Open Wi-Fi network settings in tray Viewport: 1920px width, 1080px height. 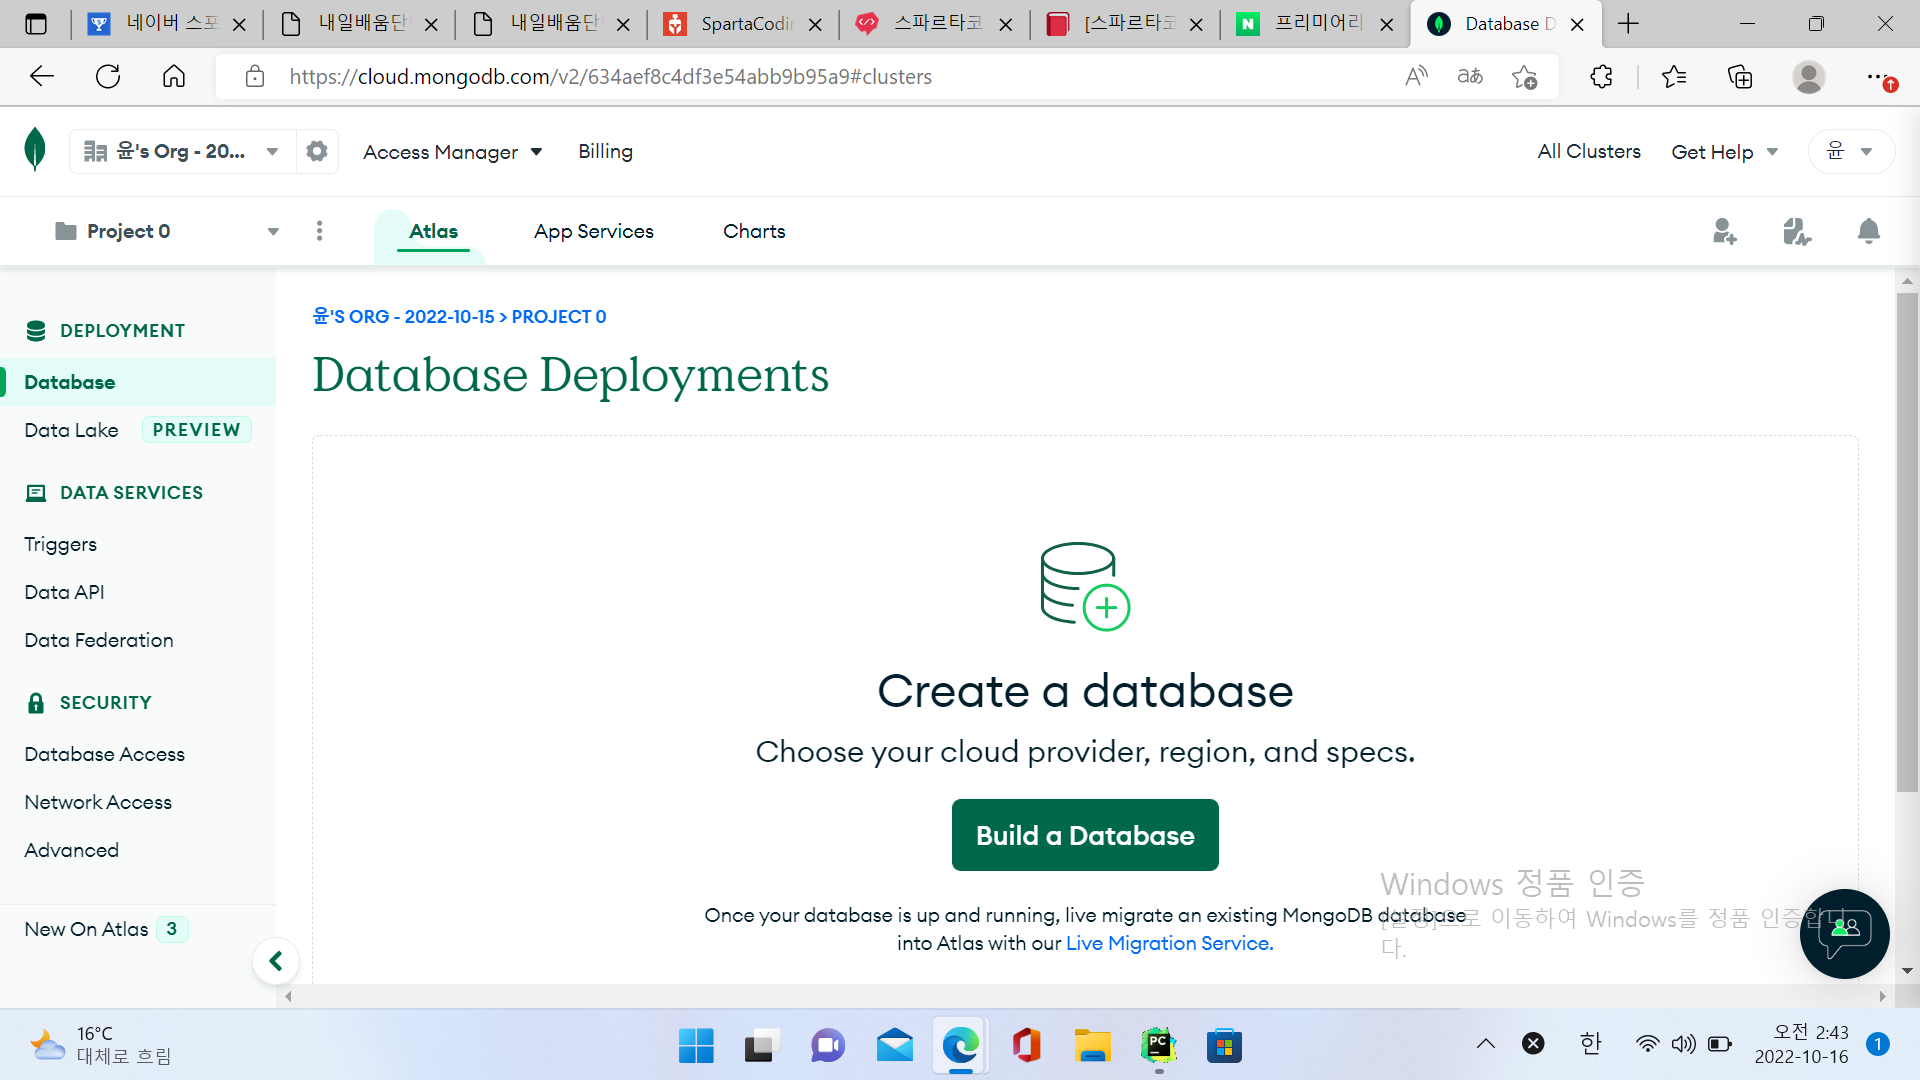(1646, 1044)
